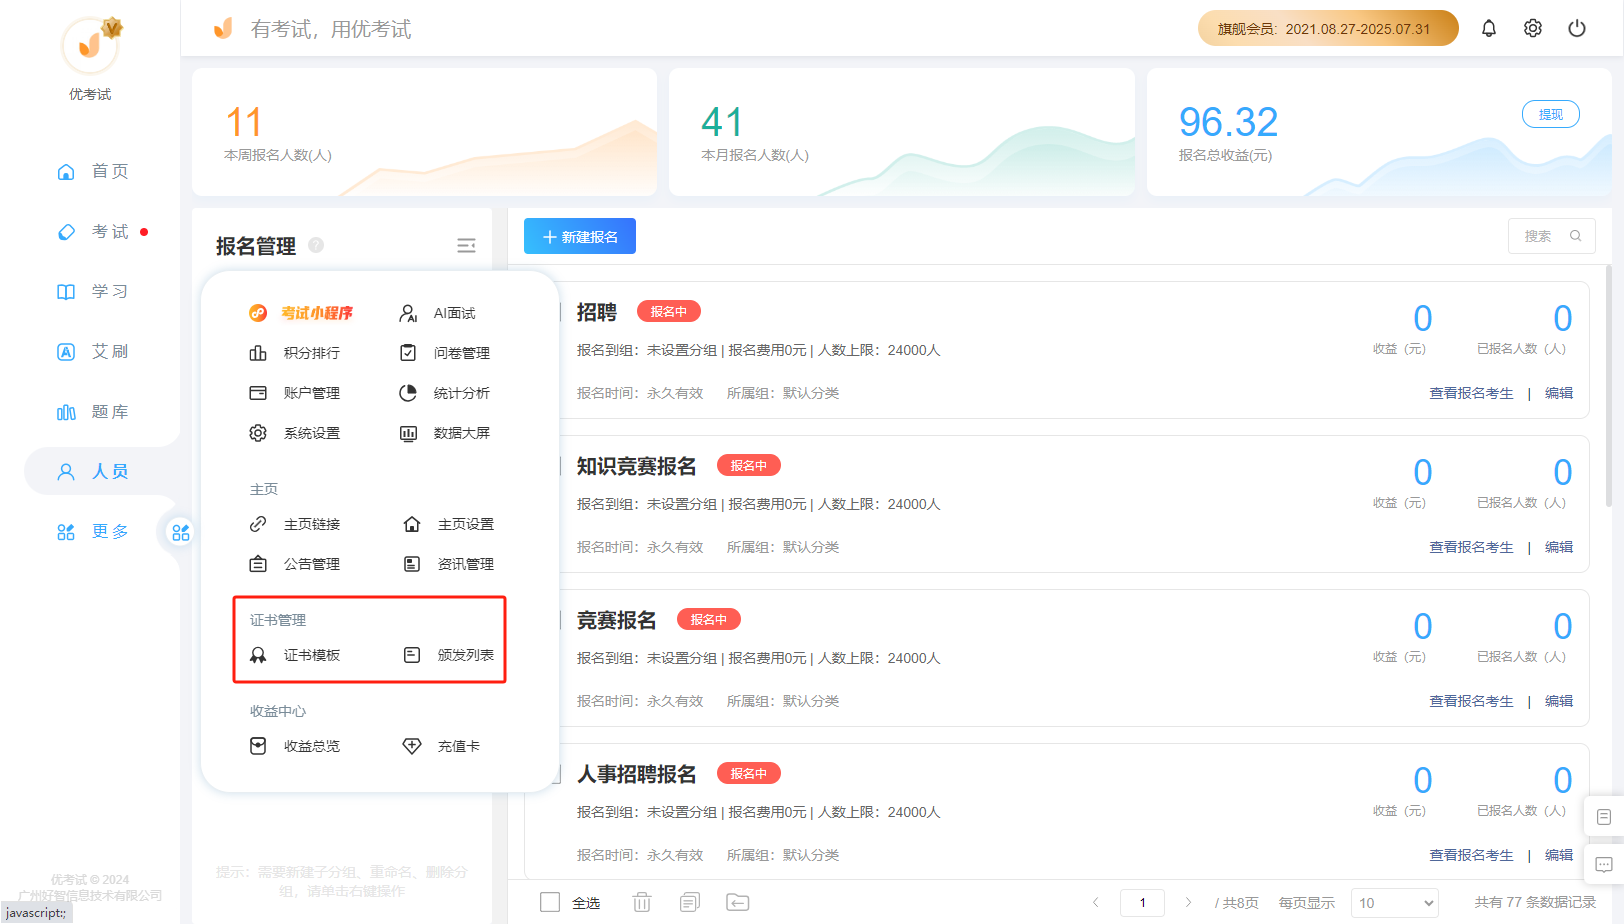The width and height of the screenshot is (1624, 924).
Task: Click 编辑 for 招聘
Action: [x=1559, y=393]
